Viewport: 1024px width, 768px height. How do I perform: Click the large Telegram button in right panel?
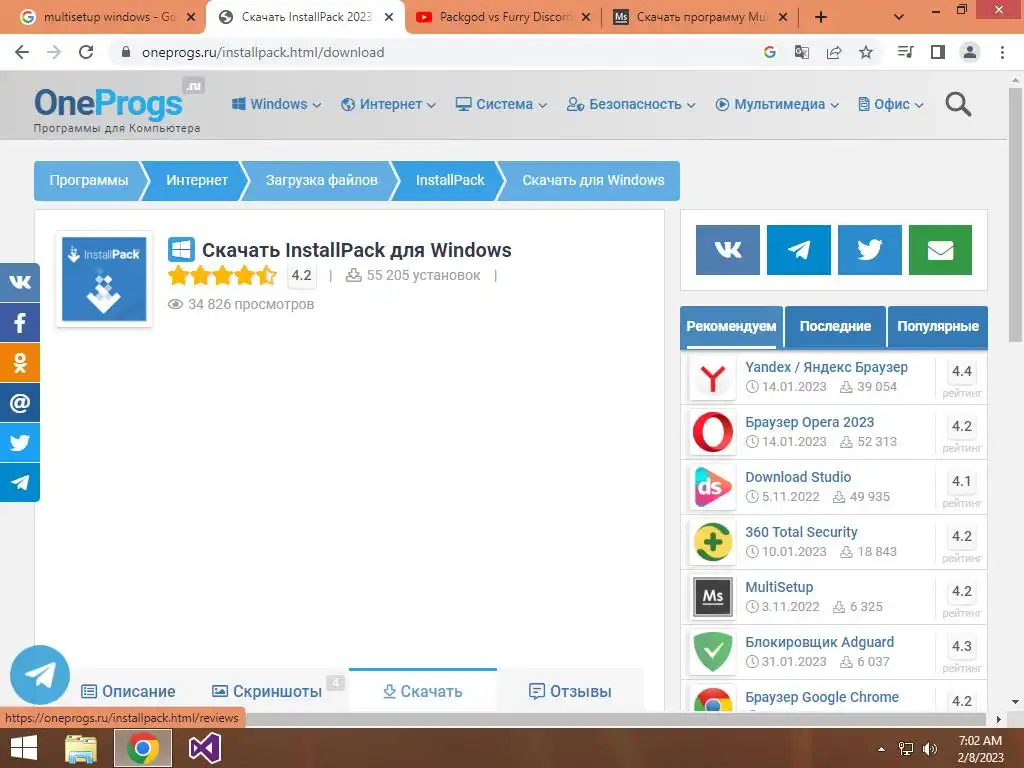tap(799, 249)
